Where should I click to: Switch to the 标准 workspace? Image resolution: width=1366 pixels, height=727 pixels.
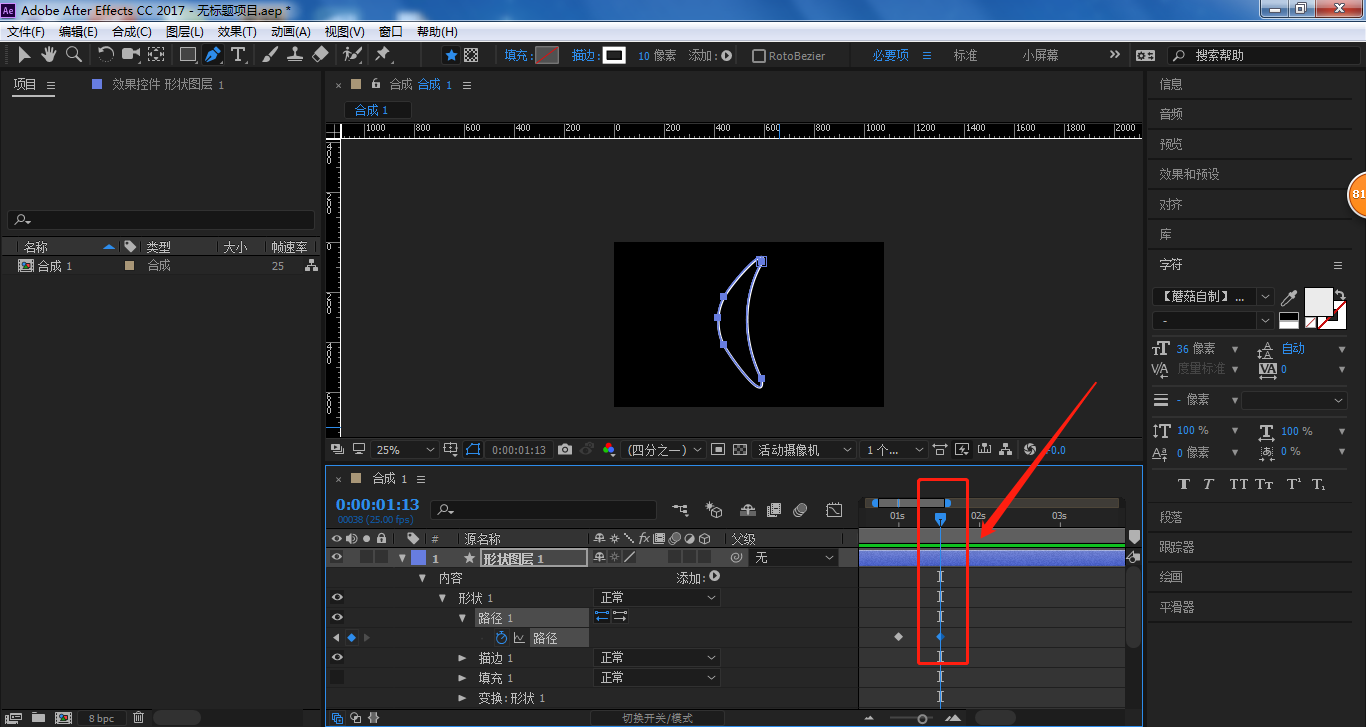[x=965, y=56]
